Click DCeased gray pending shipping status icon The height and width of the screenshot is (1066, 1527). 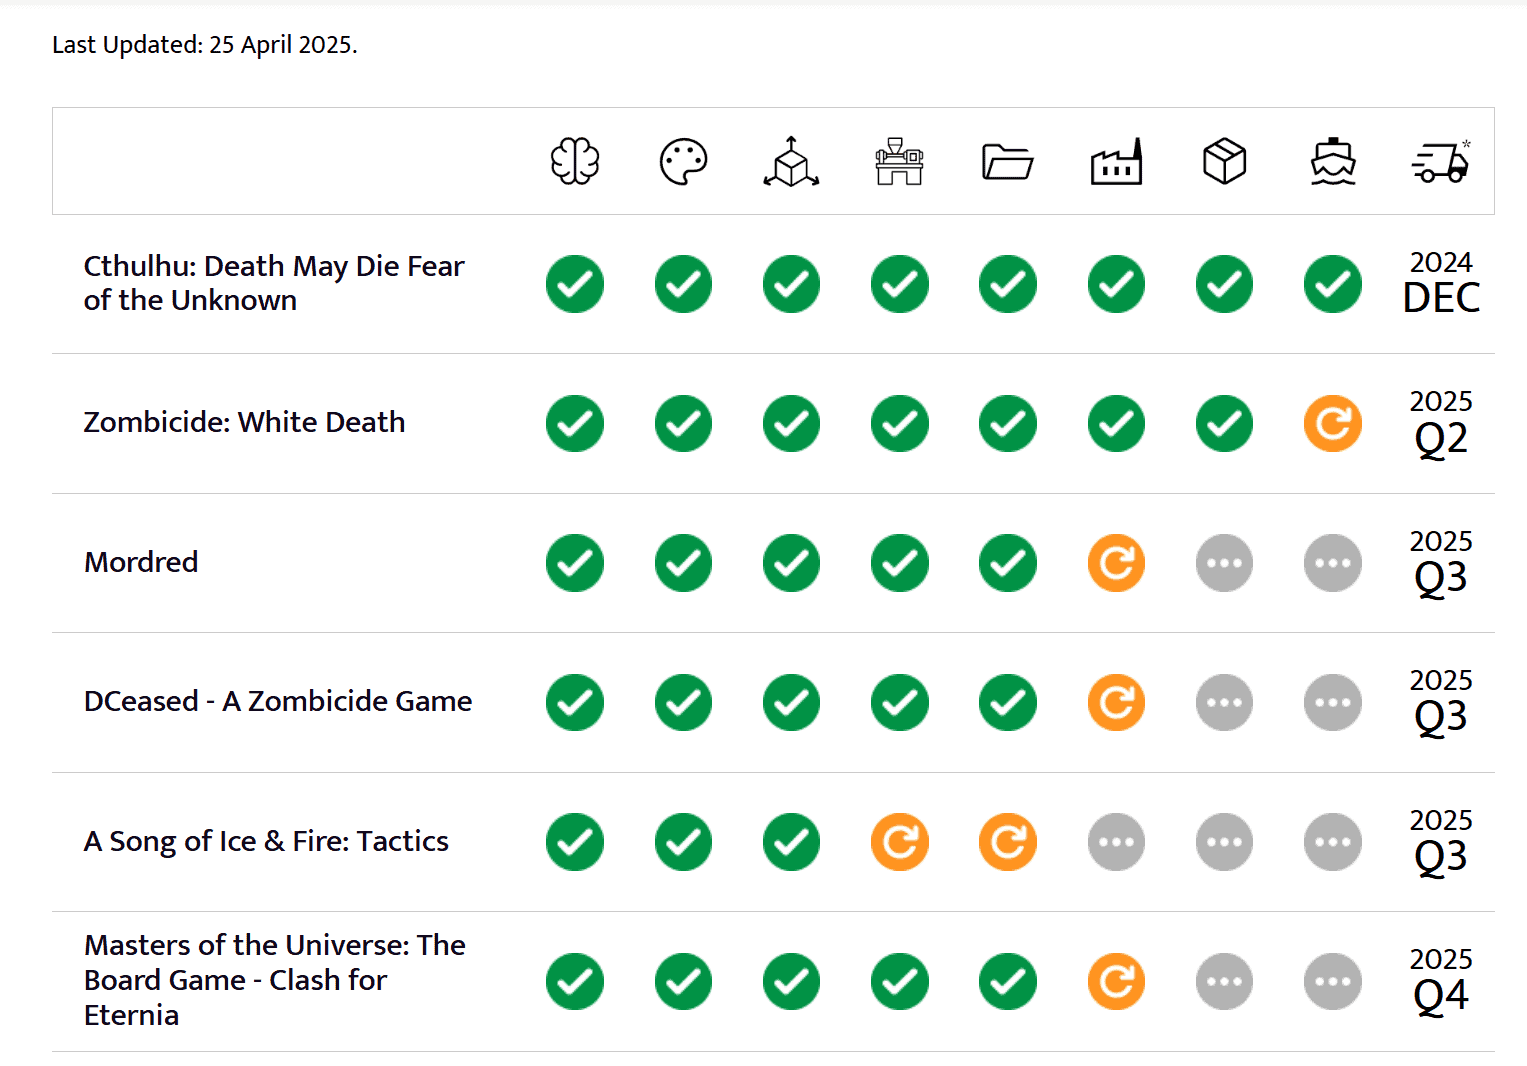coord(1333,702)
